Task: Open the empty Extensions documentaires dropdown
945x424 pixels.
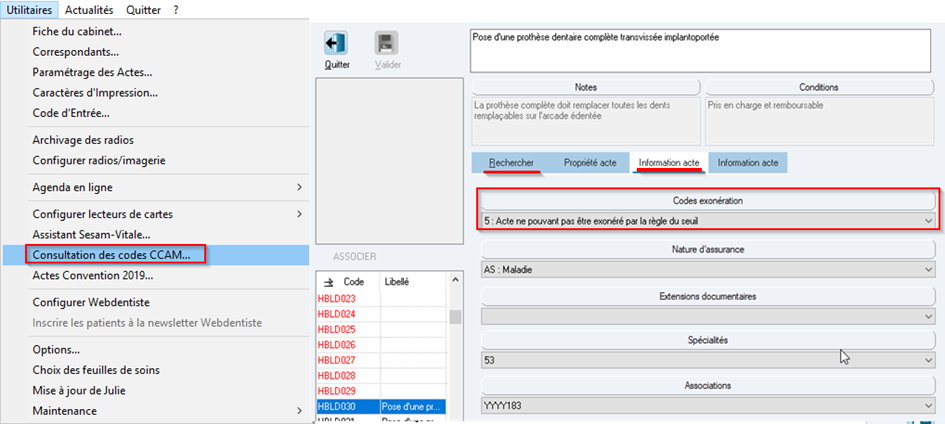Action: [708, 315]
